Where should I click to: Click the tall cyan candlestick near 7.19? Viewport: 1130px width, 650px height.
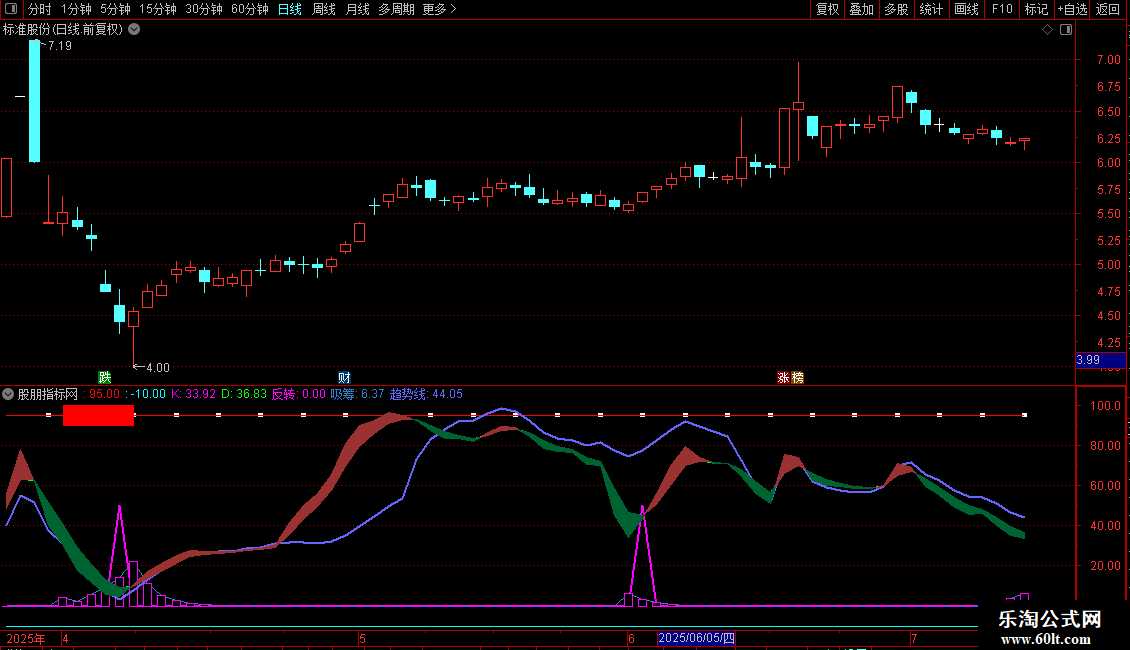[x=34, y=101]
